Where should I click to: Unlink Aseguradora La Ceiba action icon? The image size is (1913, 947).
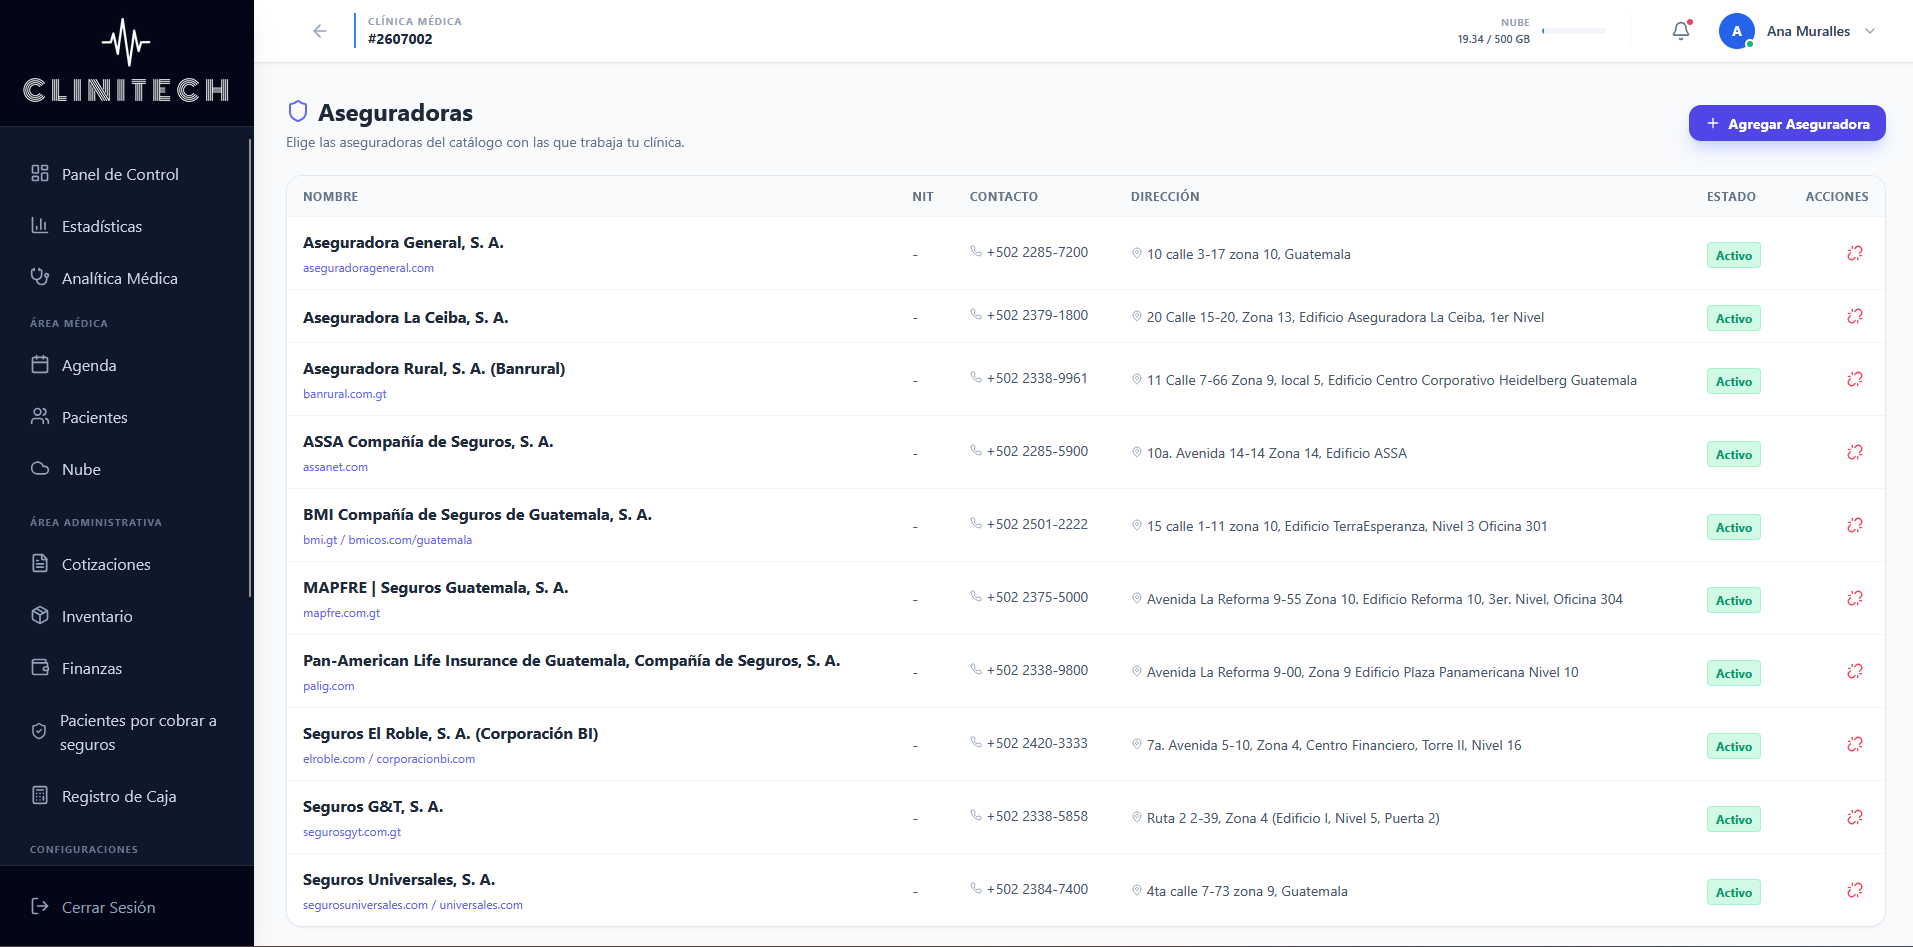(1855, 316)
